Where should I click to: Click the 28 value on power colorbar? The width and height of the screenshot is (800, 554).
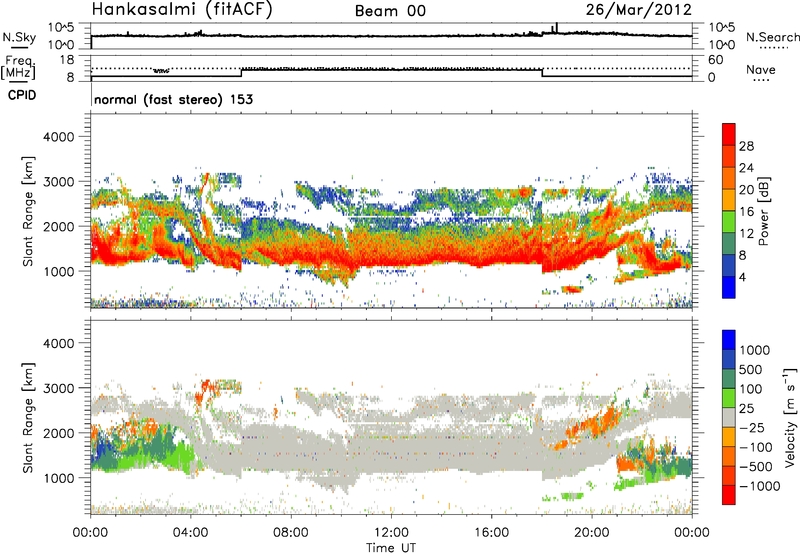[x=746, y=146]
